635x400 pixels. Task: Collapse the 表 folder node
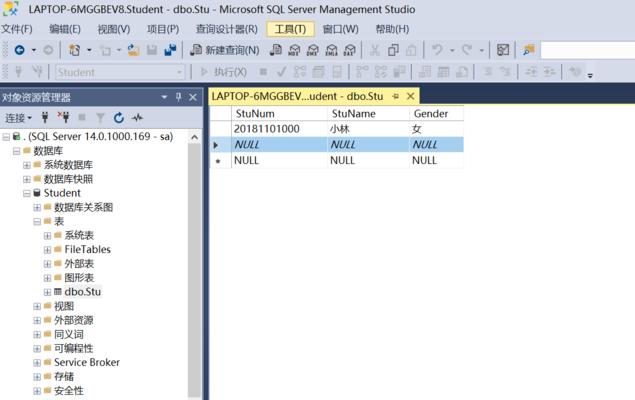tap(37, 222)
